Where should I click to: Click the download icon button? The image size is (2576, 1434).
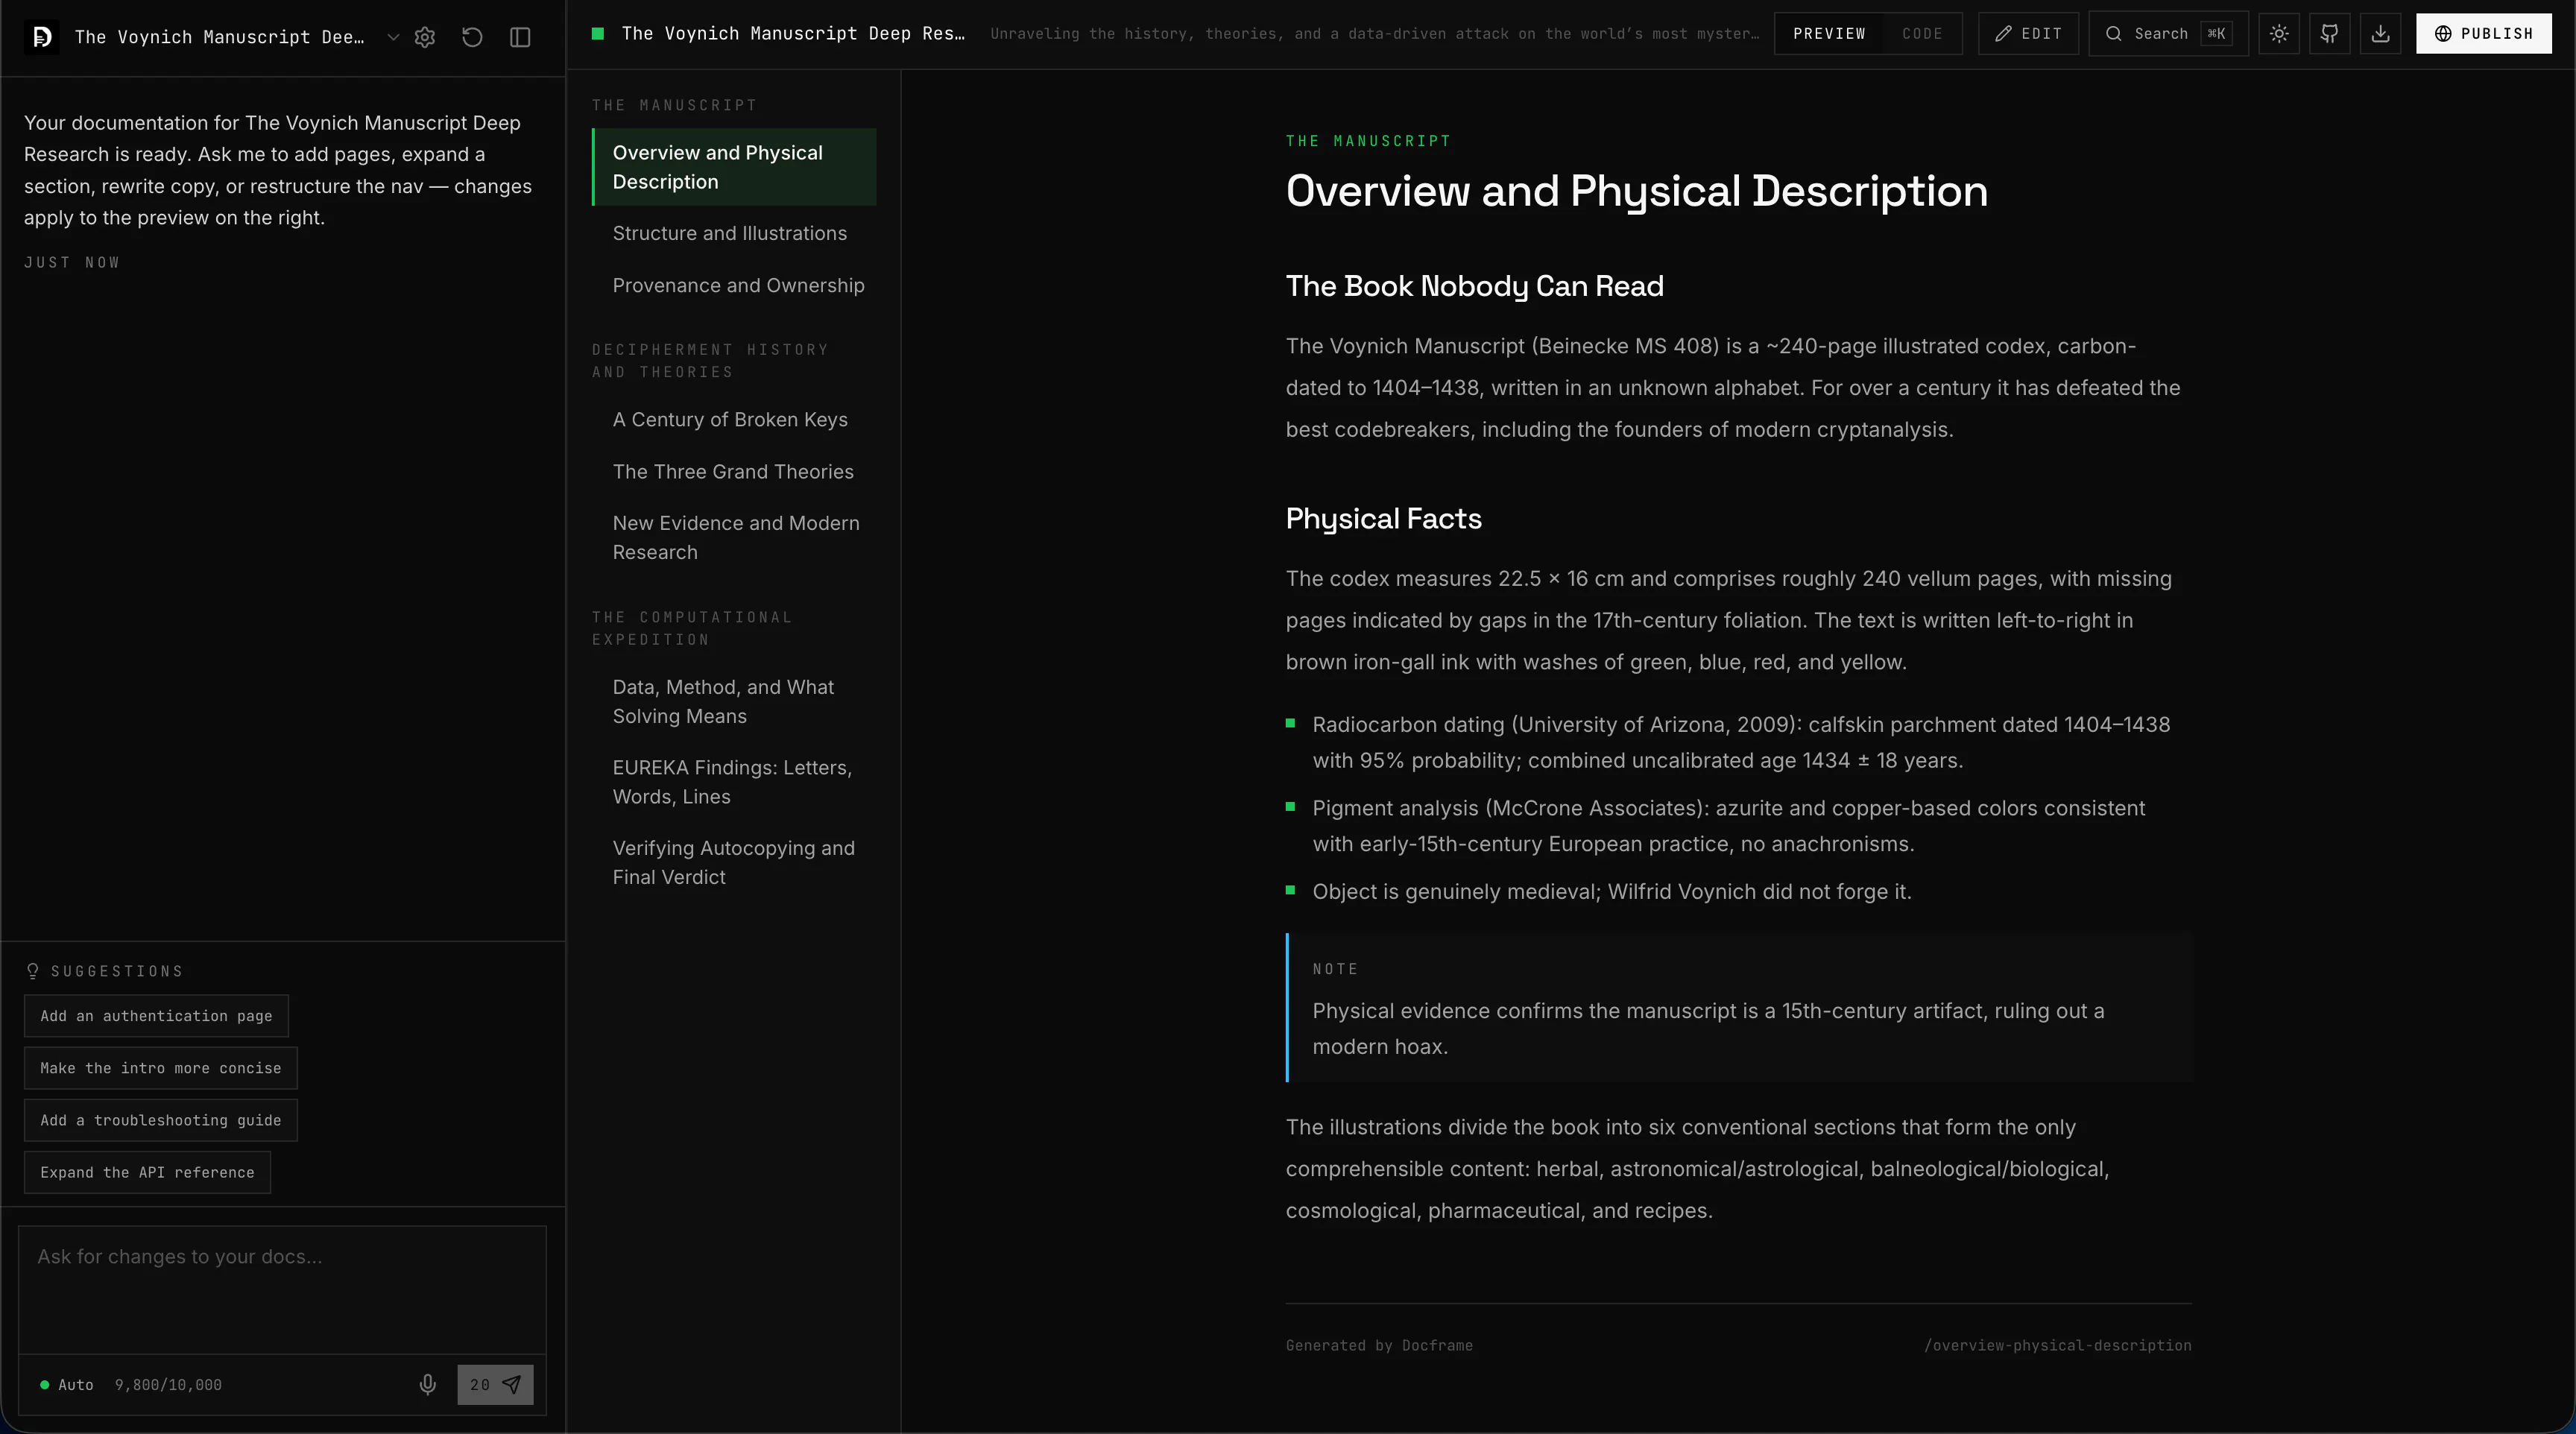[2381, 34]
